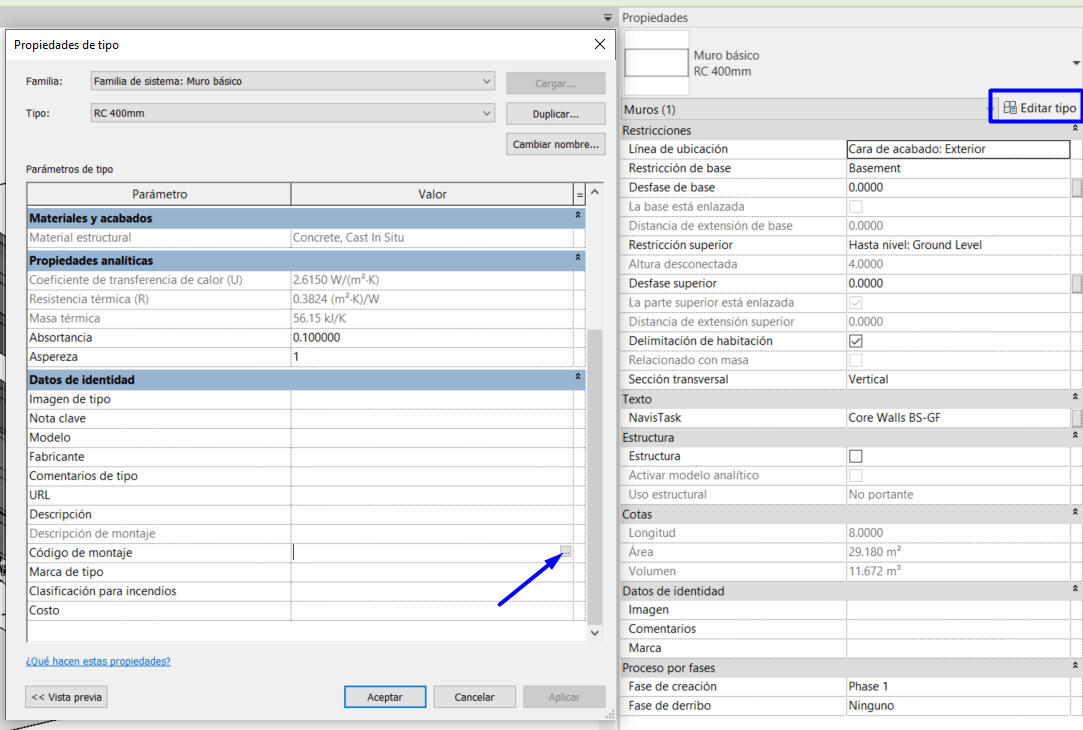1083x730 pixels.
Task: Click the Cancelar button
Action: pyautogui.click(x=474, y=697)
